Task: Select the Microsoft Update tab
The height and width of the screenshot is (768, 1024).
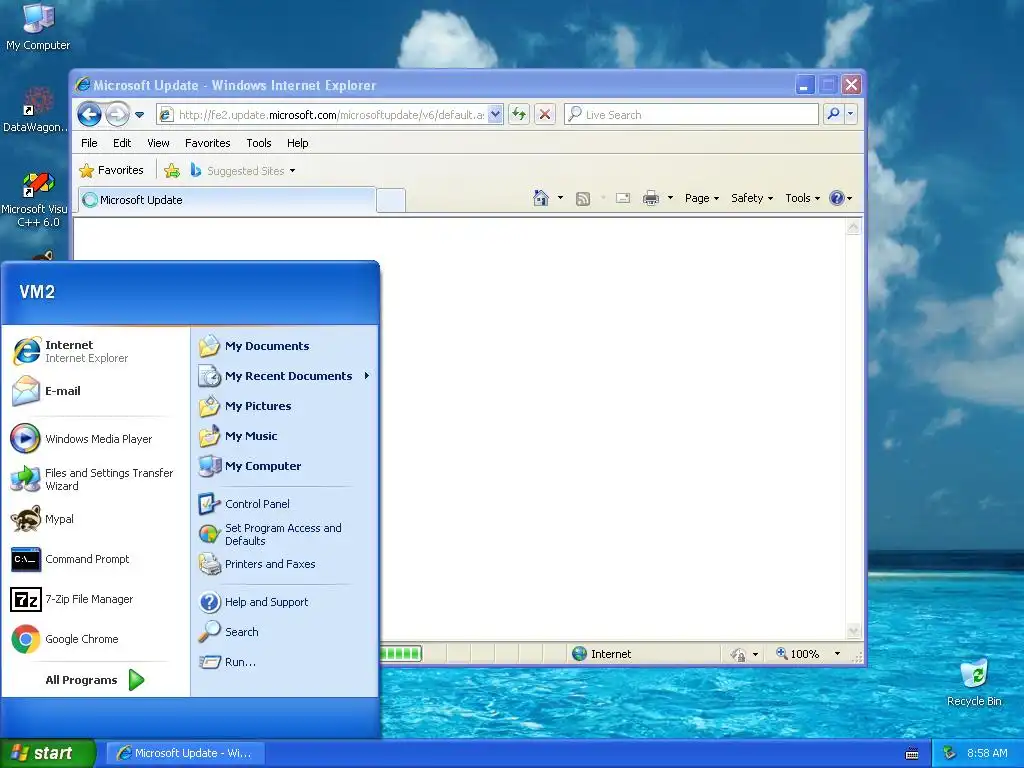Action: point(227,200)
